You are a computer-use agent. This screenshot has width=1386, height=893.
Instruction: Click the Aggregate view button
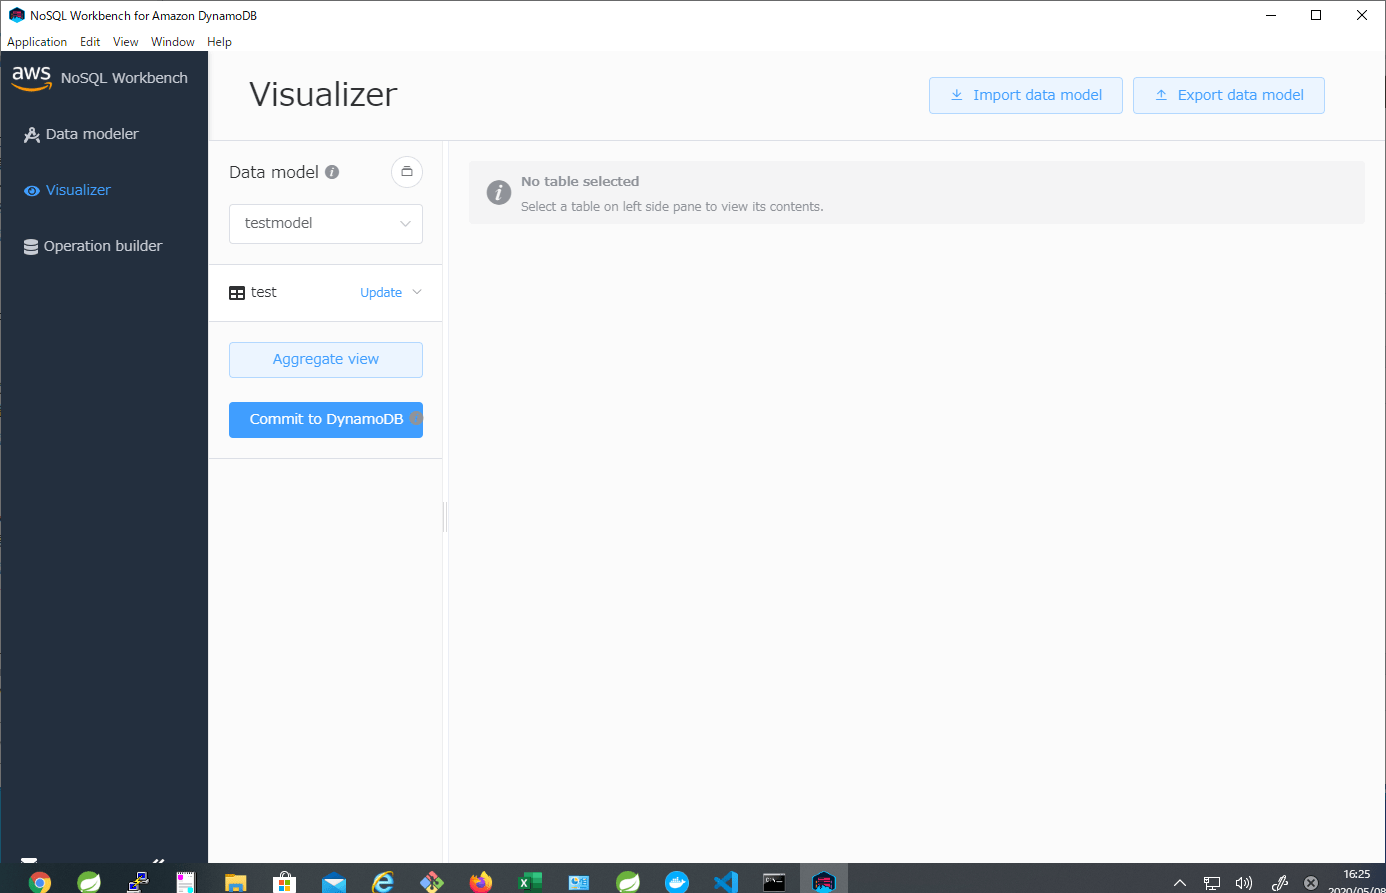[325, 359]
